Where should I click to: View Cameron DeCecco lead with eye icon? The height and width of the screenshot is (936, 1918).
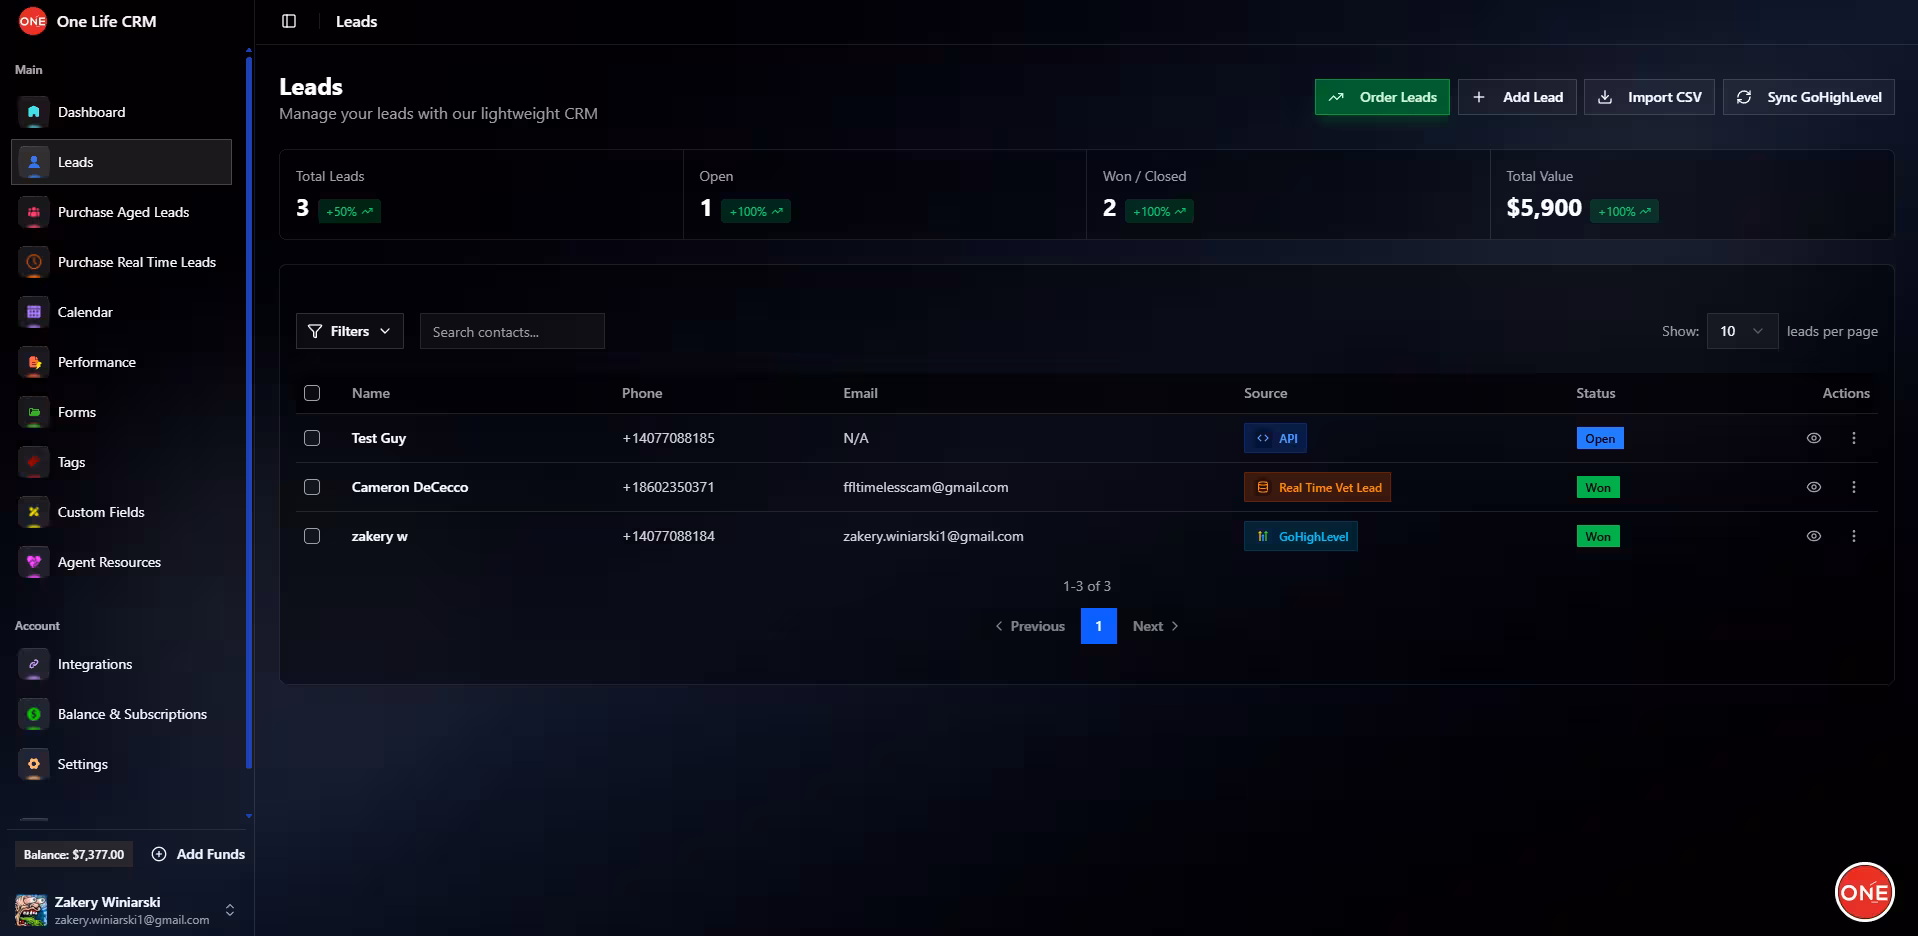(1813, 487)
